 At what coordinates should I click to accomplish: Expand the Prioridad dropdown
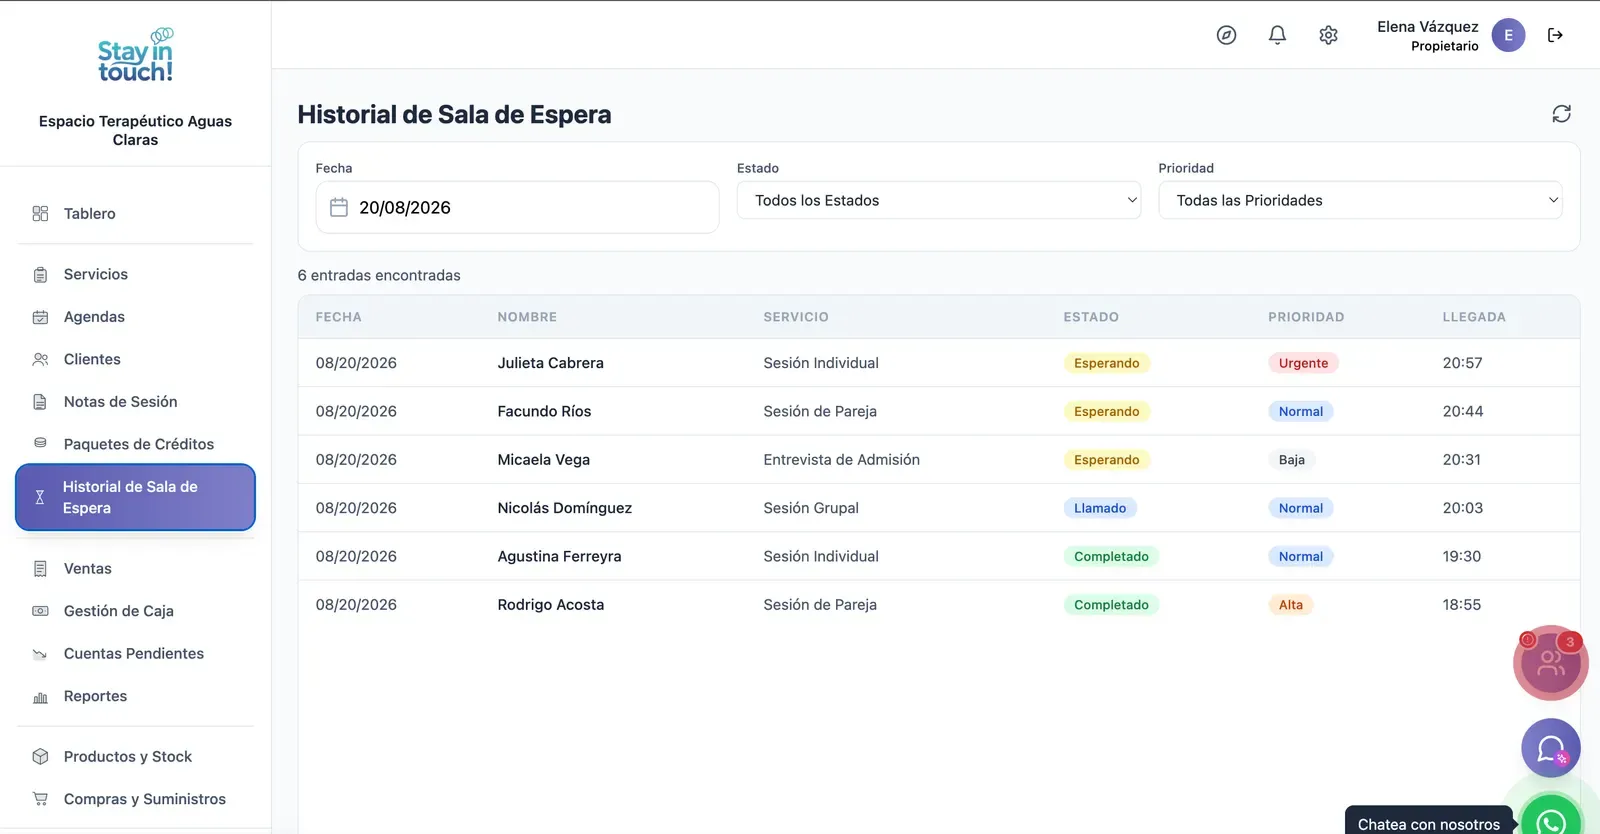click(1360, 200)
